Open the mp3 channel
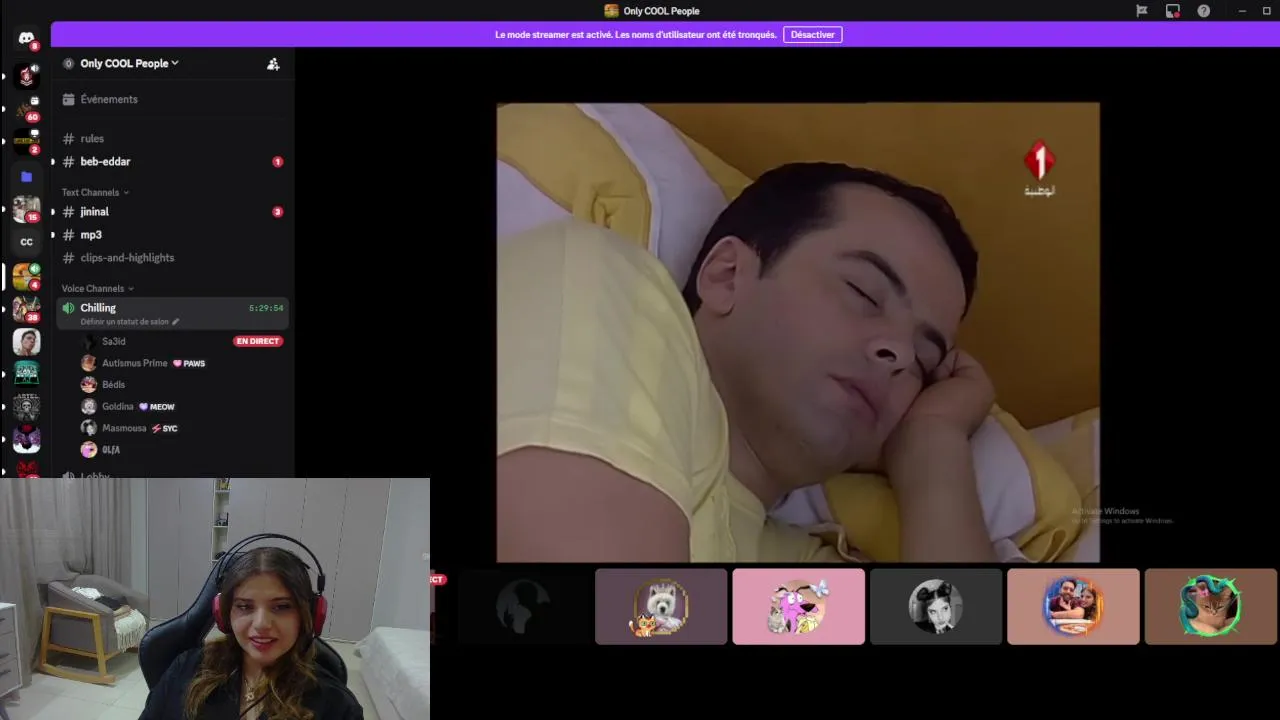The height and width of the screenshot is (720, 1280). tap(172, 235)
